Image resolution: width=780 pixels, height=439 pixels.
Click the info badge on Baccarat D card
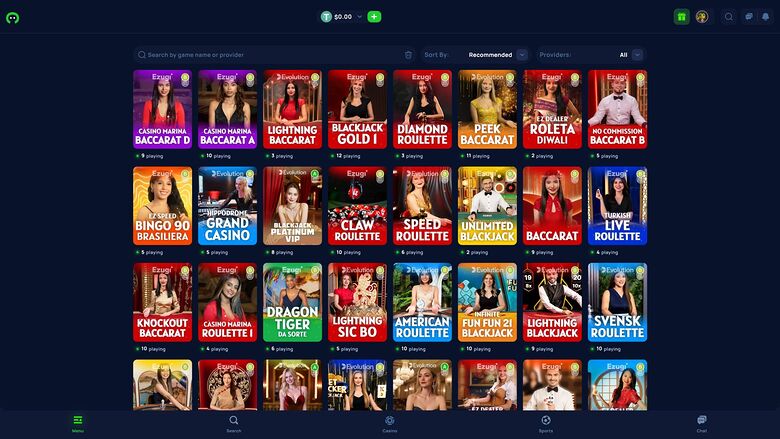tap(185, 77)
